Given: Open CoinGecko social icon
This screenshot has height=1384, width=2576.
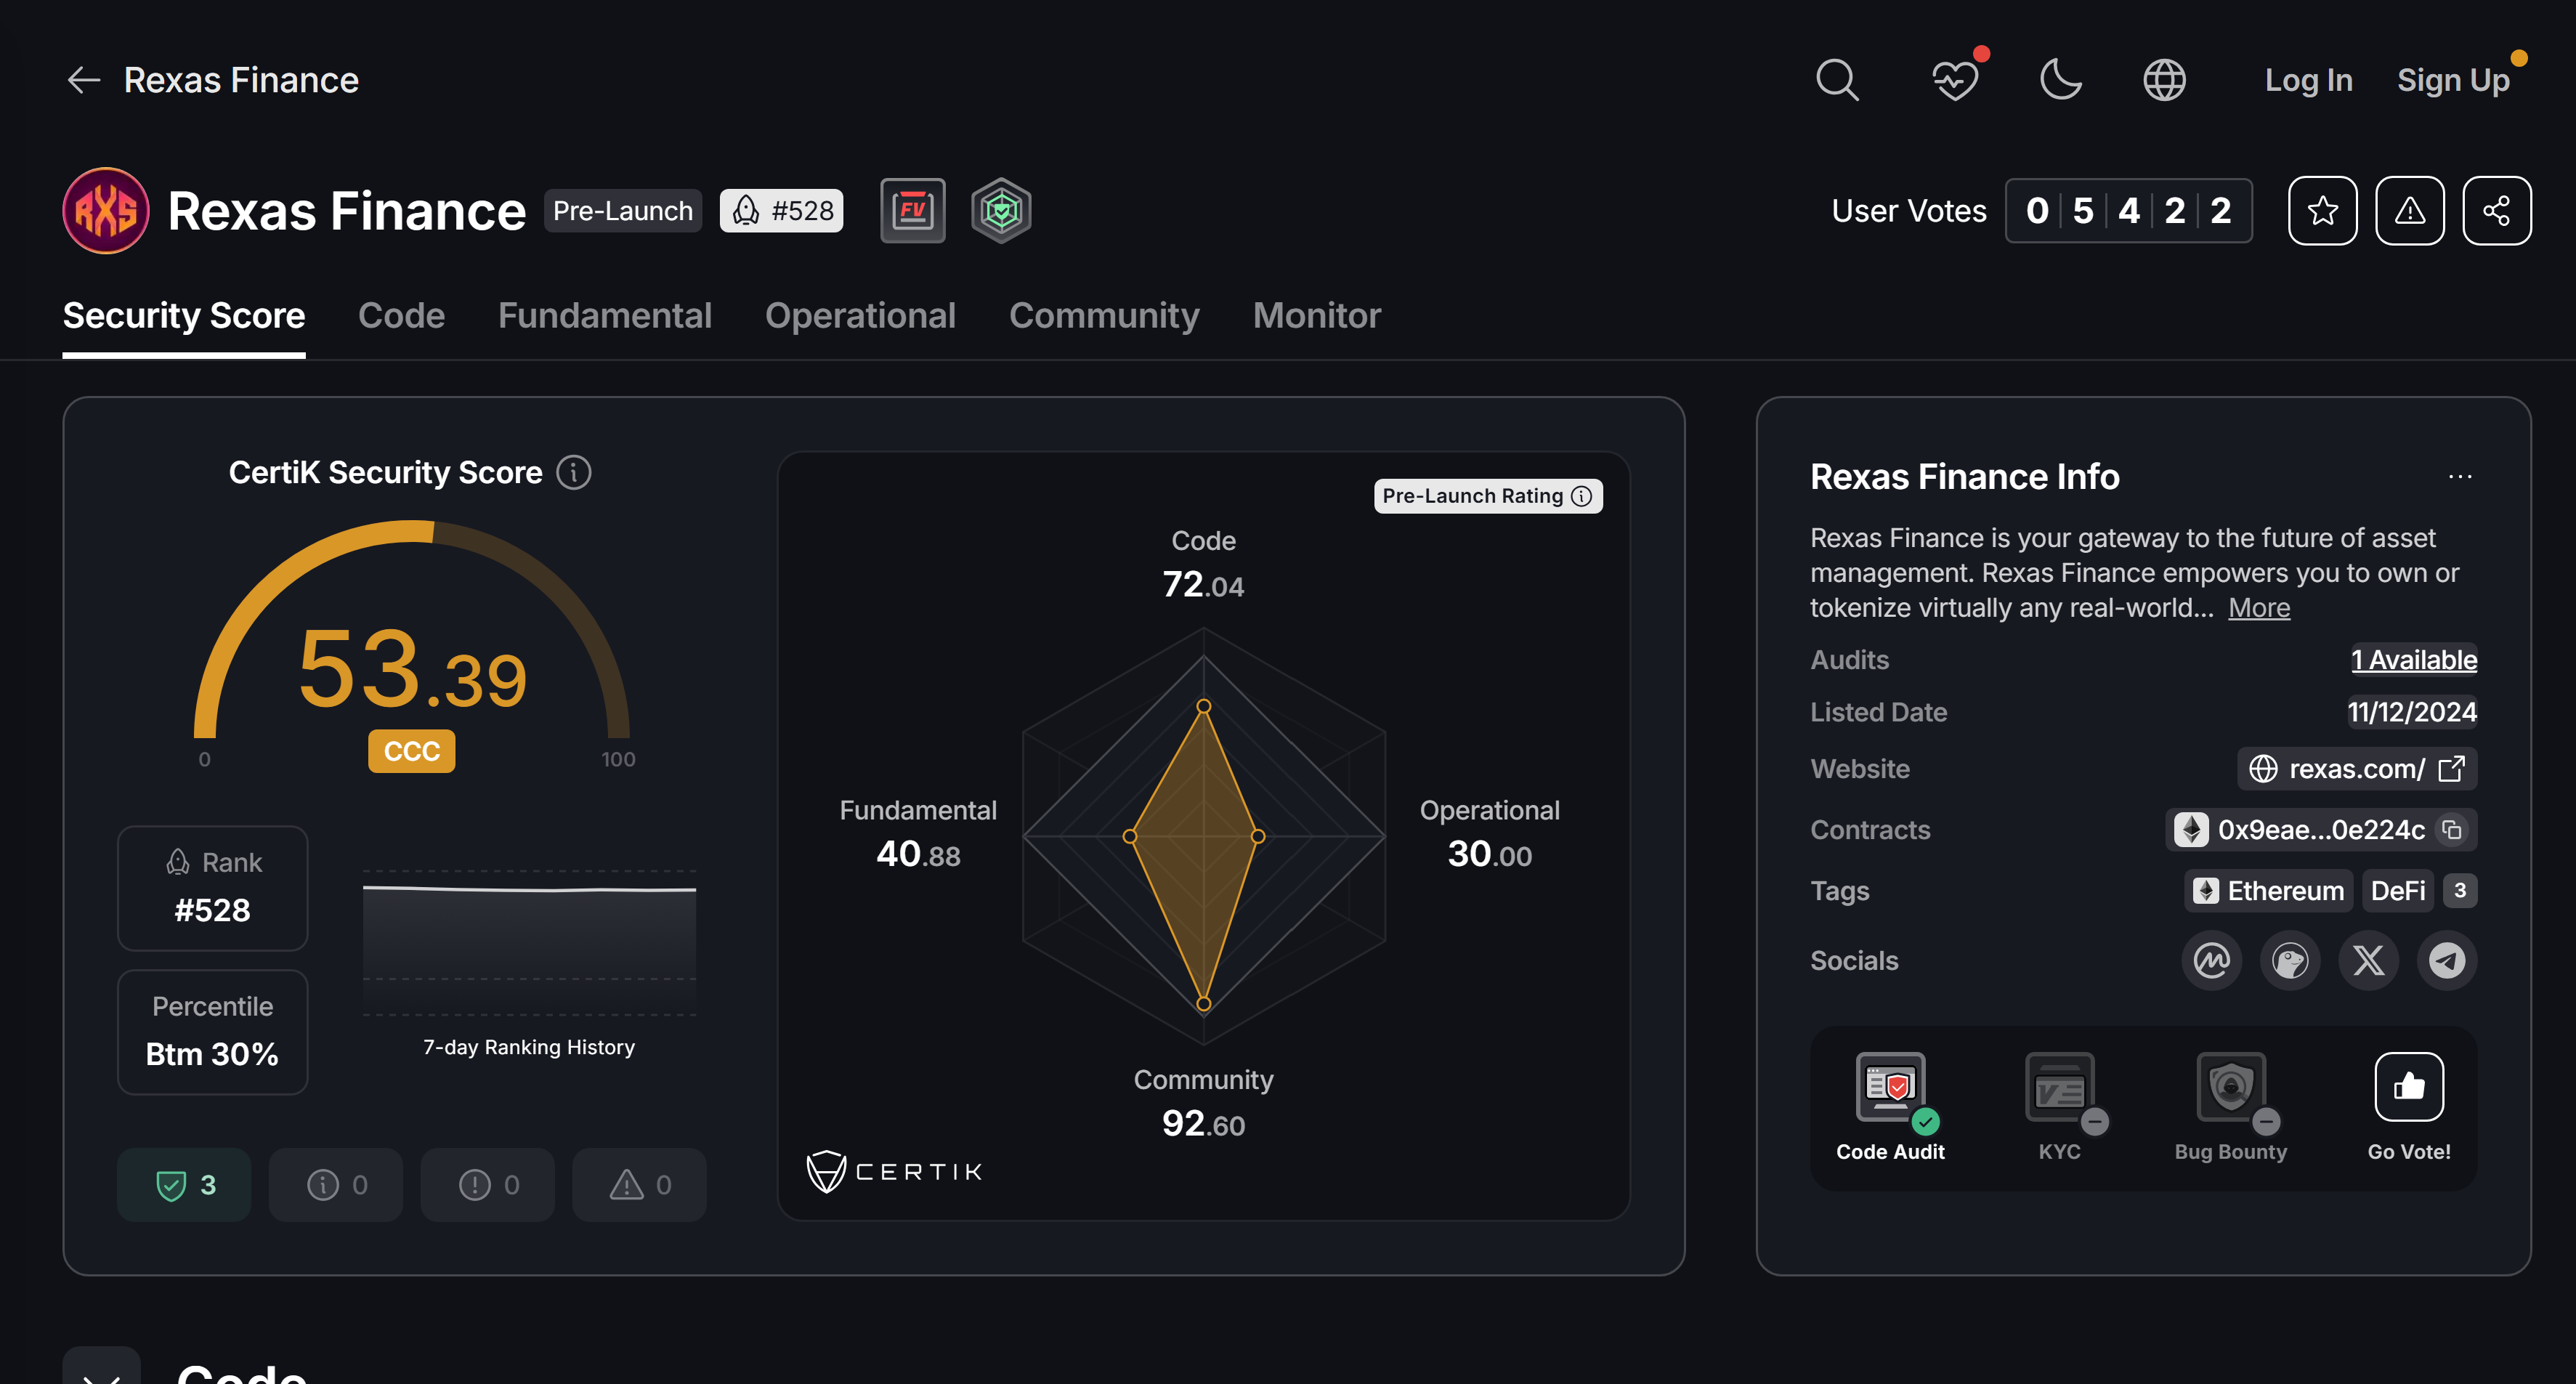Looking at the screenshot, I should (2290, 961).
